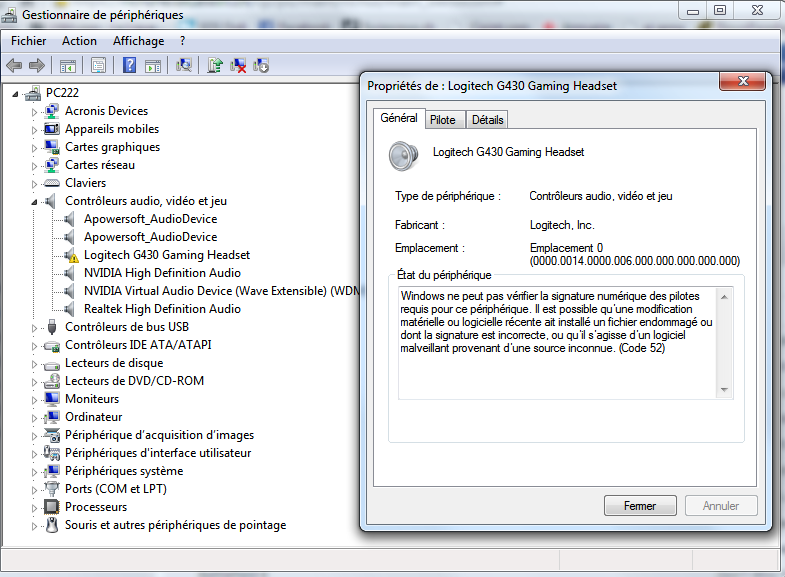Collapse the Contrôleurs audio, vidéo et jeu node

coord(34,202)
